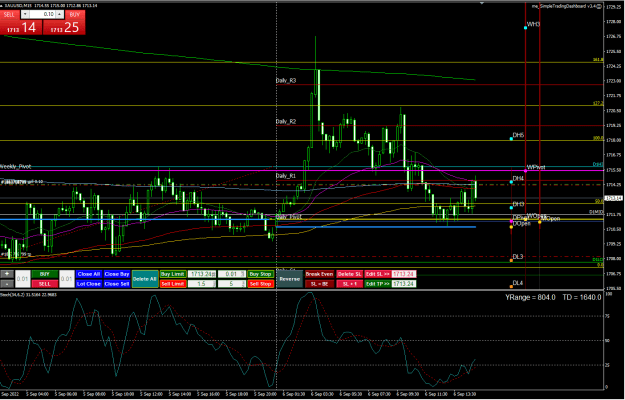Click the Lot Close button
625x400 pixels.
(x=89, y=284)
